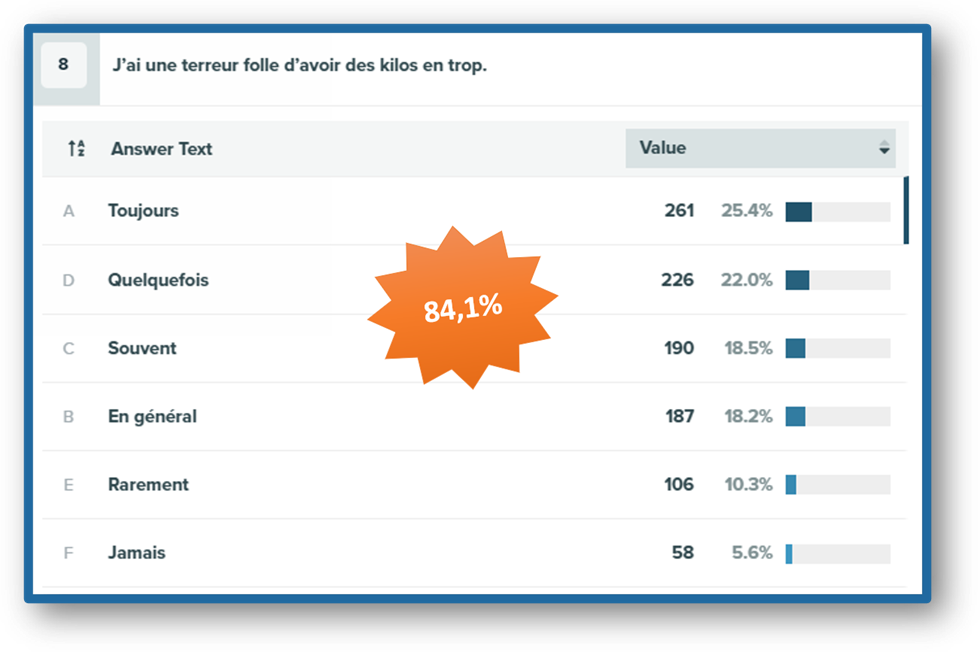
Task: Click the En général answer label
Action: tap(152, 416)
